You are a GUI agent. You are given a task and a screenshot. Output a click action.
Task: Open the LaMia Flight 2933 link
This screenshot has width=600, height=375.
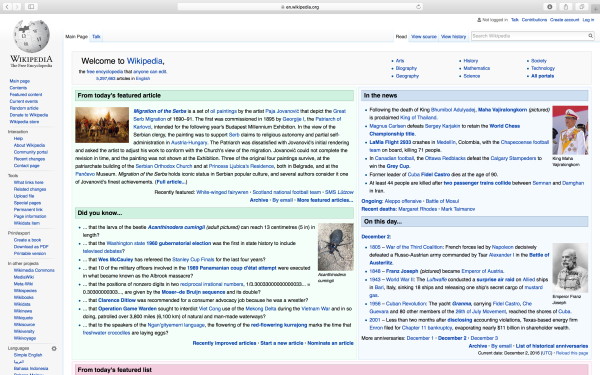pos(390,142)
